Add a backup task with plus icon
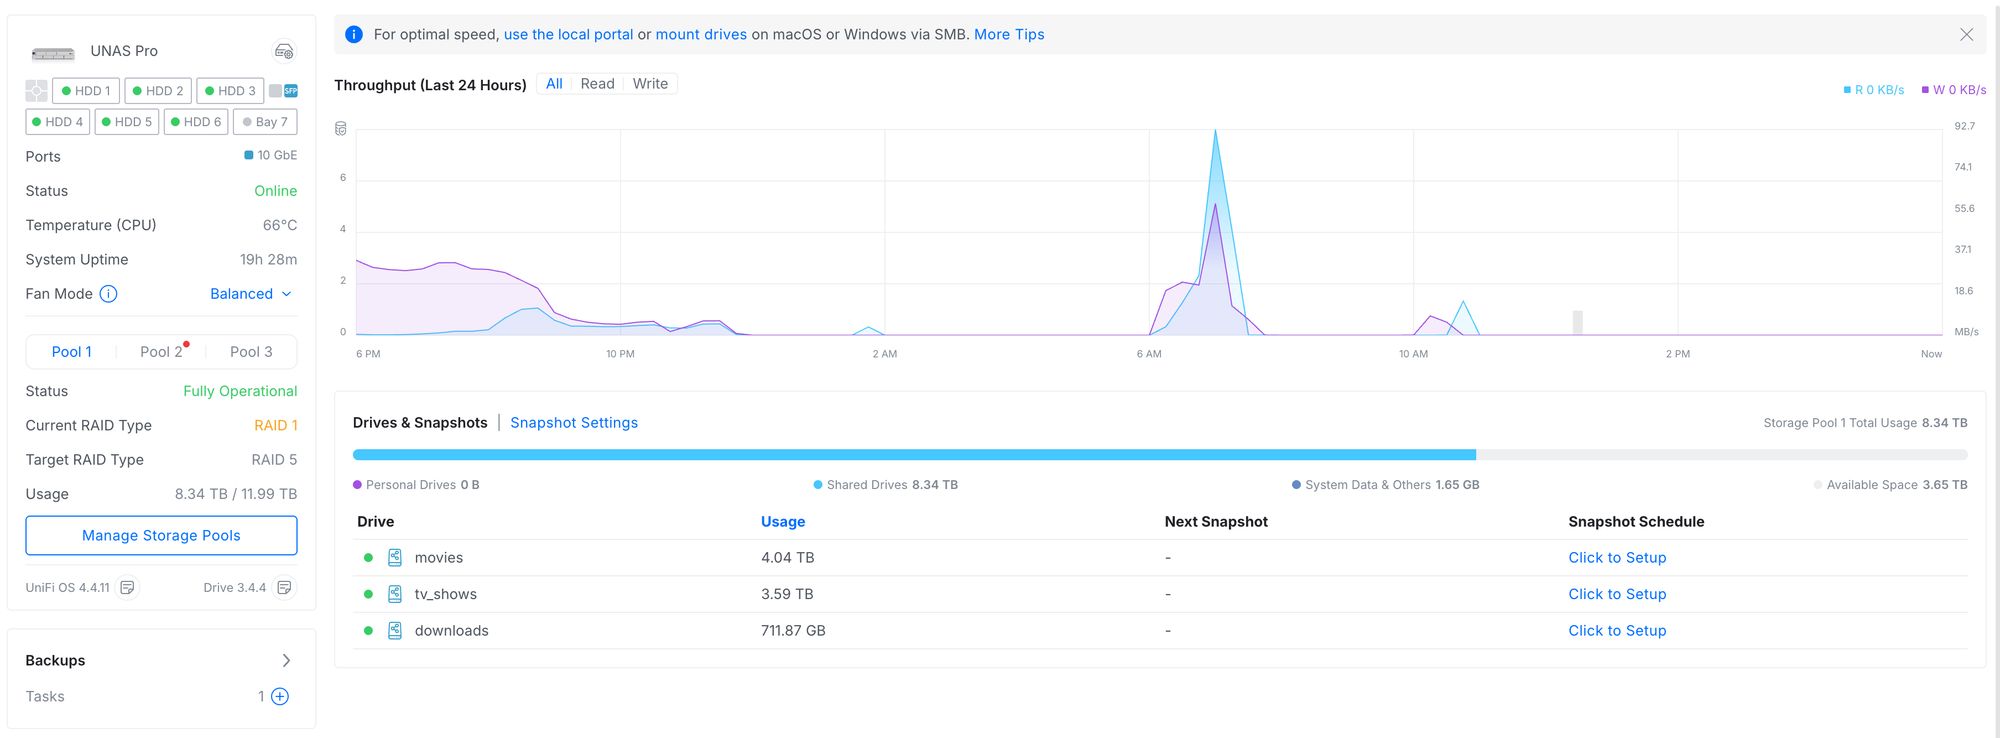This screenshot has height=738, width=2000. [280, 697]
